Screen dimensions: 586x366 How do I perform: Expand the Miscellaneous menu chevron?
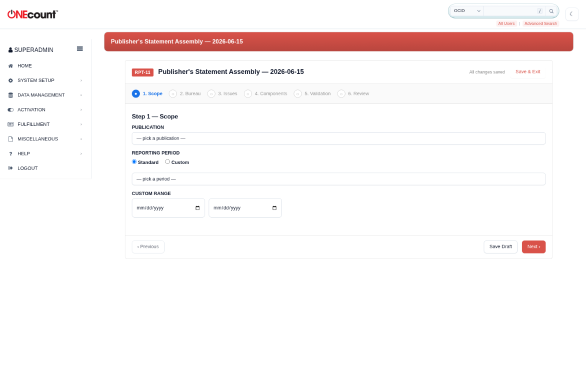[x=81, y=139]
